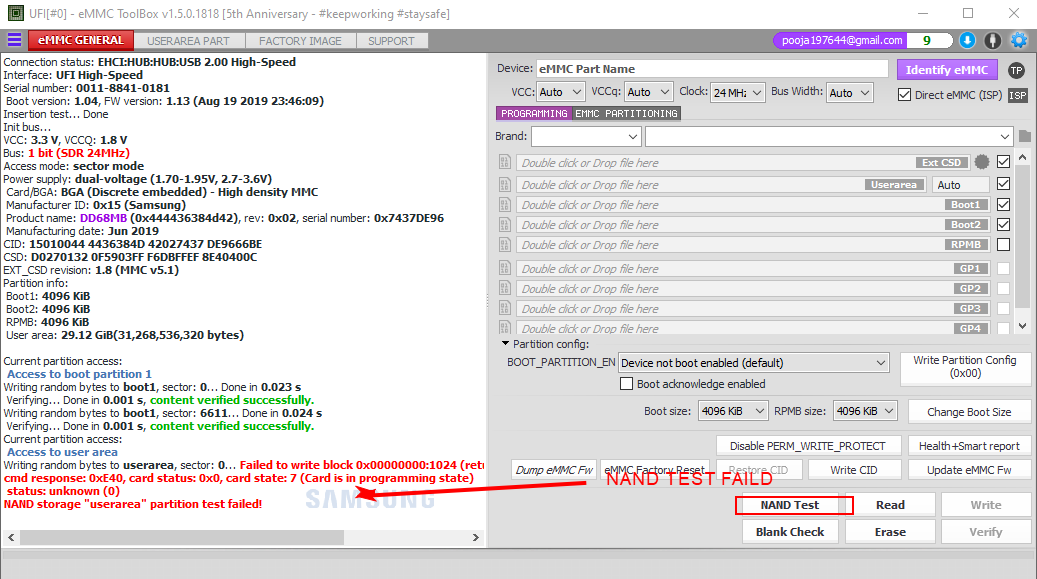1037x579 pixels.
Task: Click file icon on GP1 row
Action: pos(505,269)
